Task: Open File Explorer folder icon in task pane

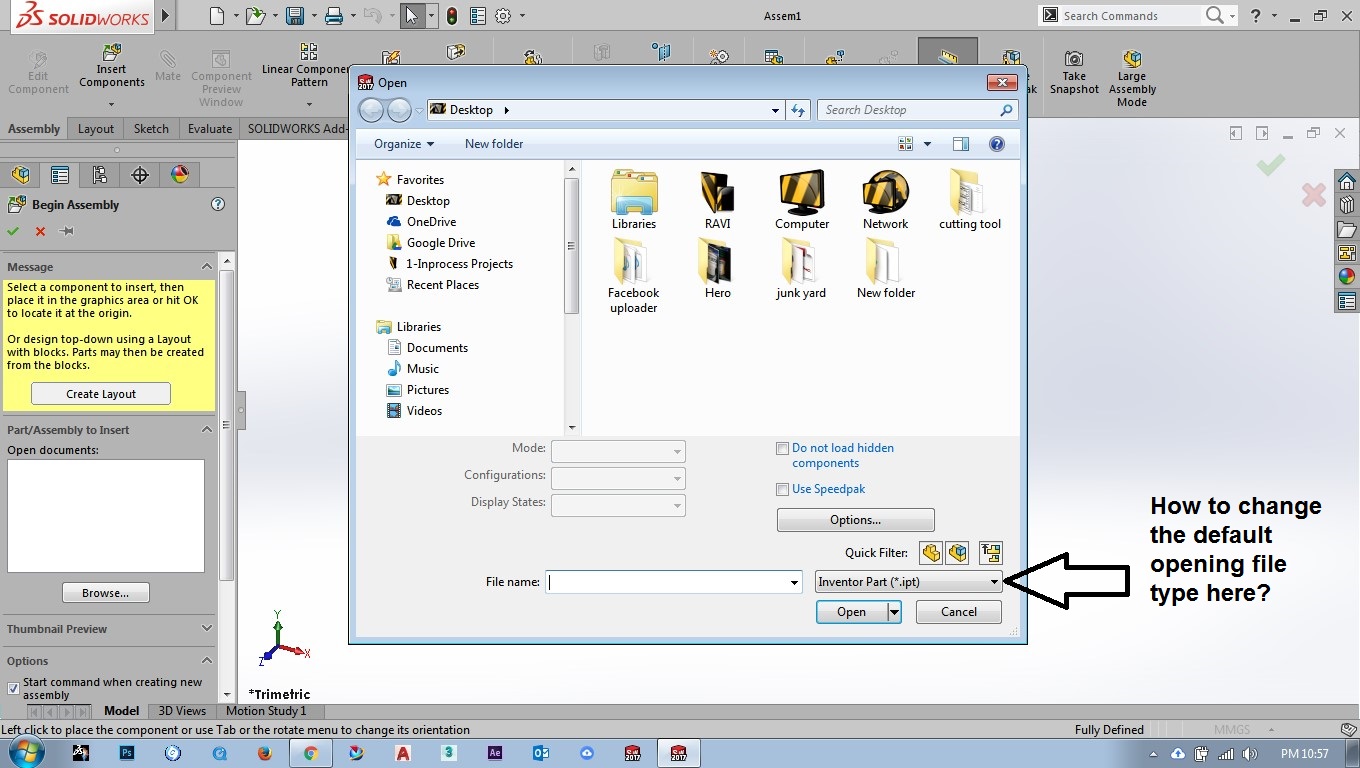Action: tap(1347, 229)
